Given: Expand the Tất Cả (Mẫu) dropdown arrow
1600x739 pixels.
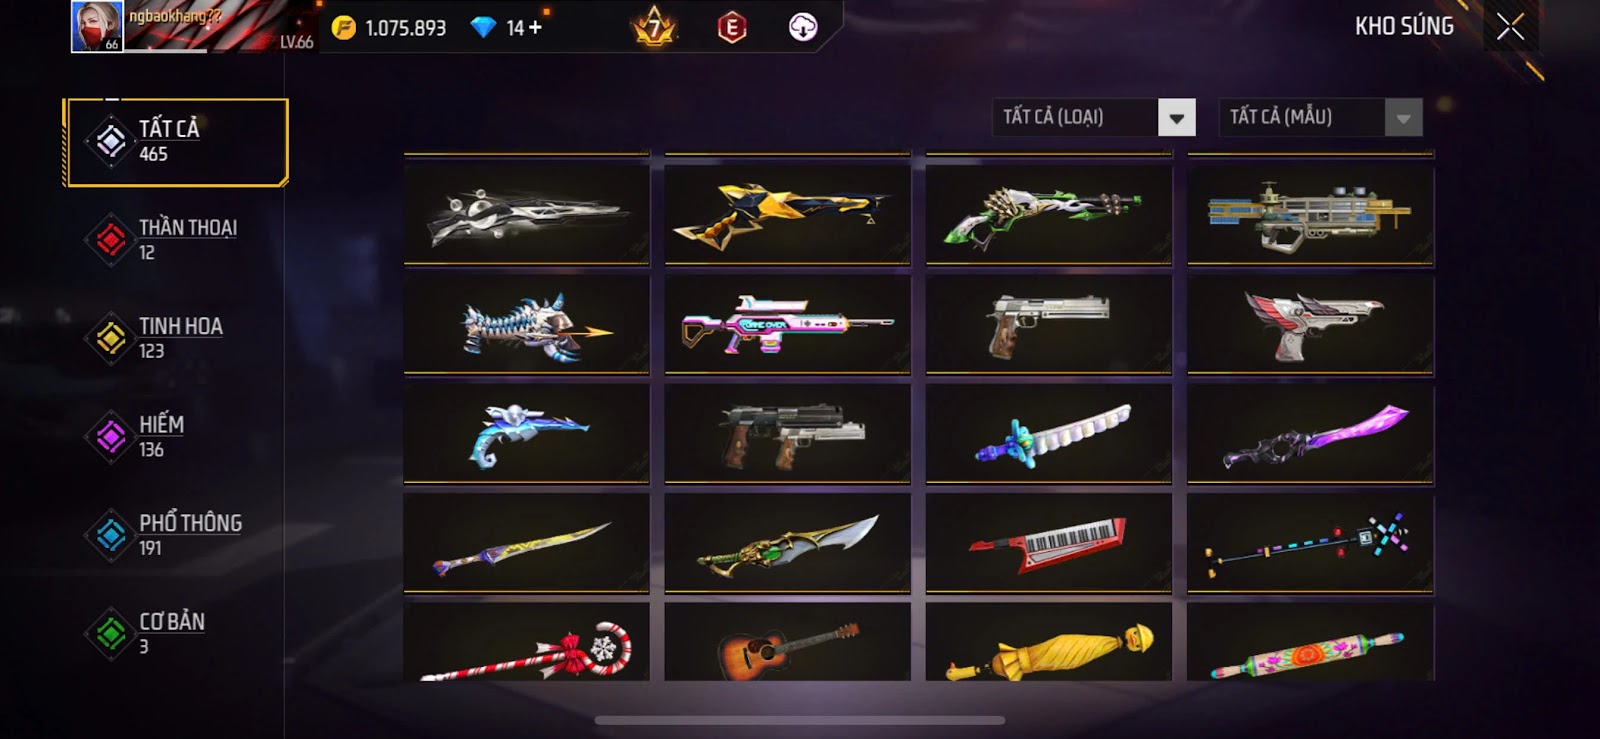Looking at the screenshot, I should point(1403,118).
